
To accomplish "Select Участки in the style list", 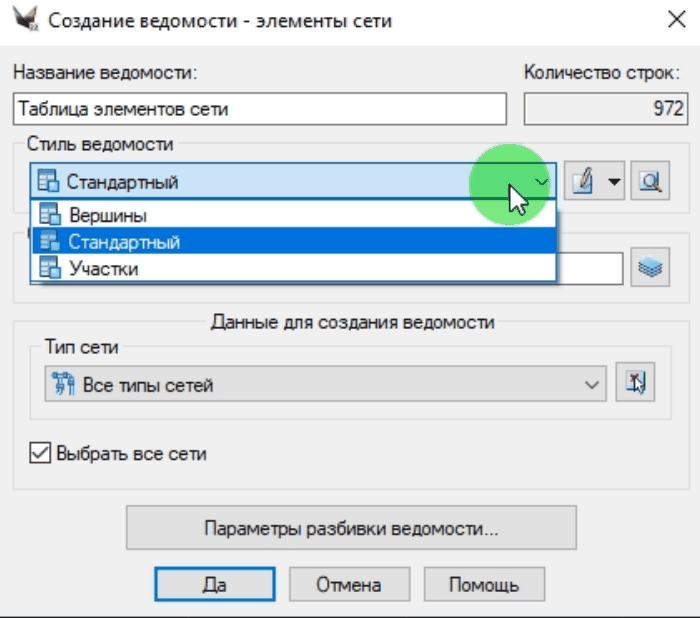I will pos(294,268).
